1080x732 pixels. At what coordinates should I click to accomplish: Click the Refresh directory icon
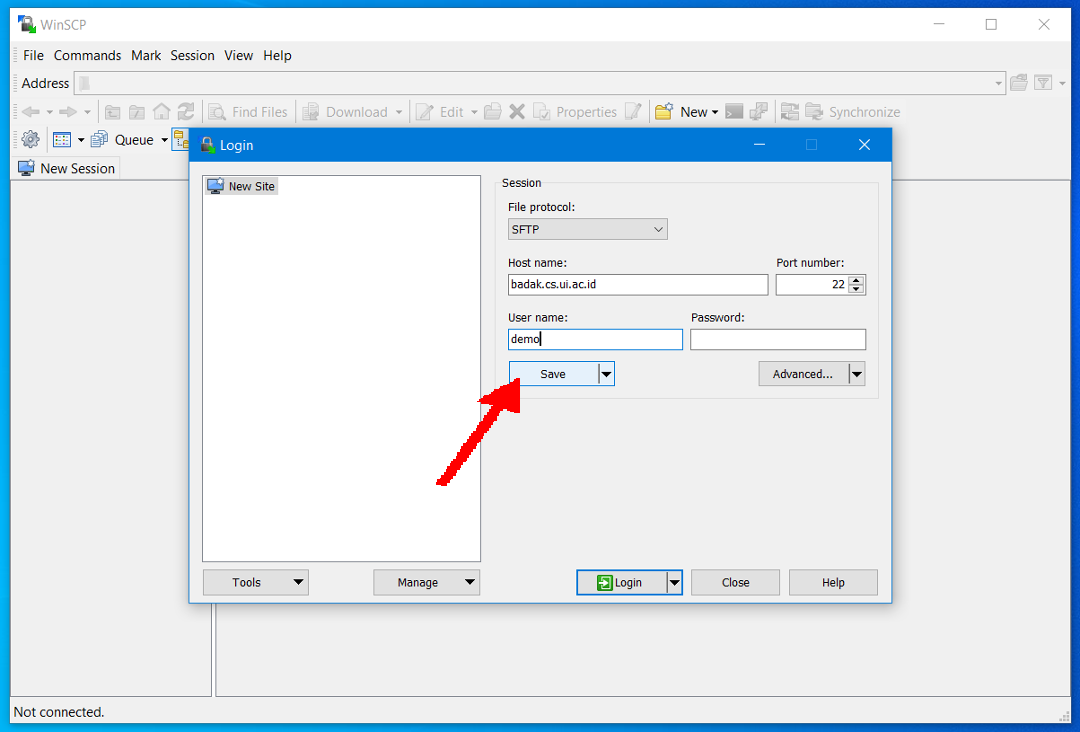[186, 112]
